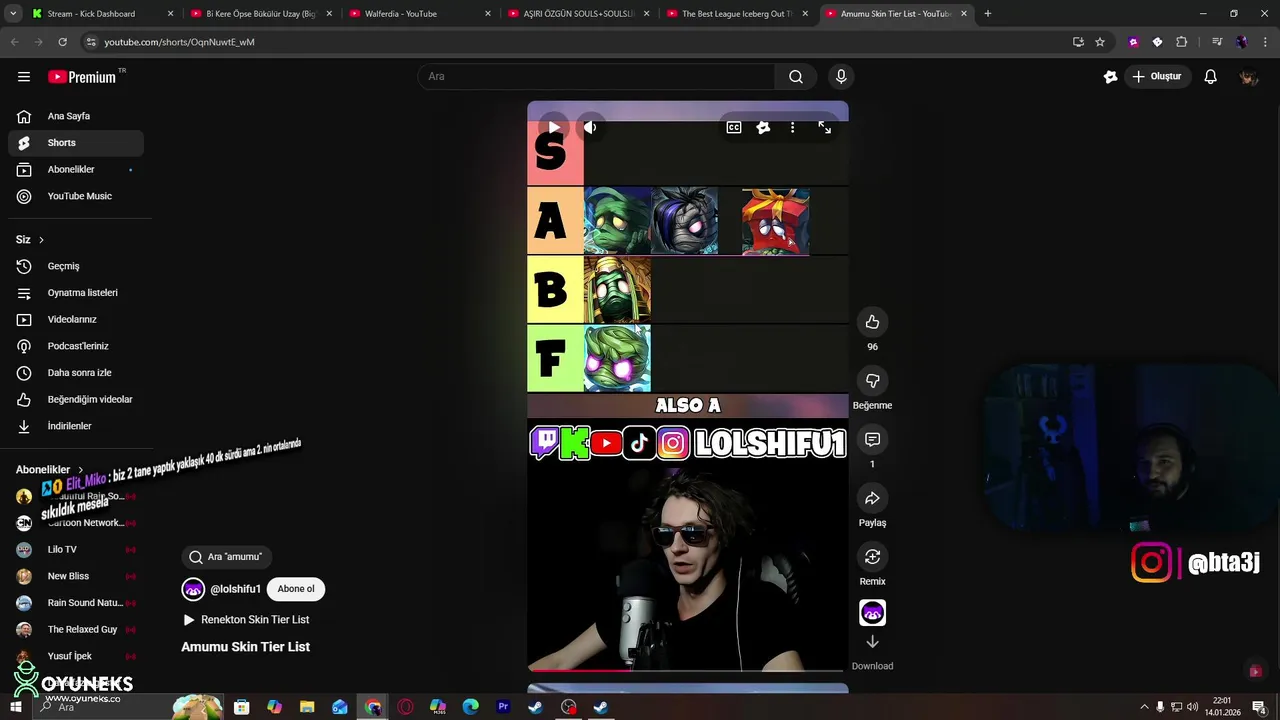Switch to Walferdia - YouTube tab

coord(418,14)
